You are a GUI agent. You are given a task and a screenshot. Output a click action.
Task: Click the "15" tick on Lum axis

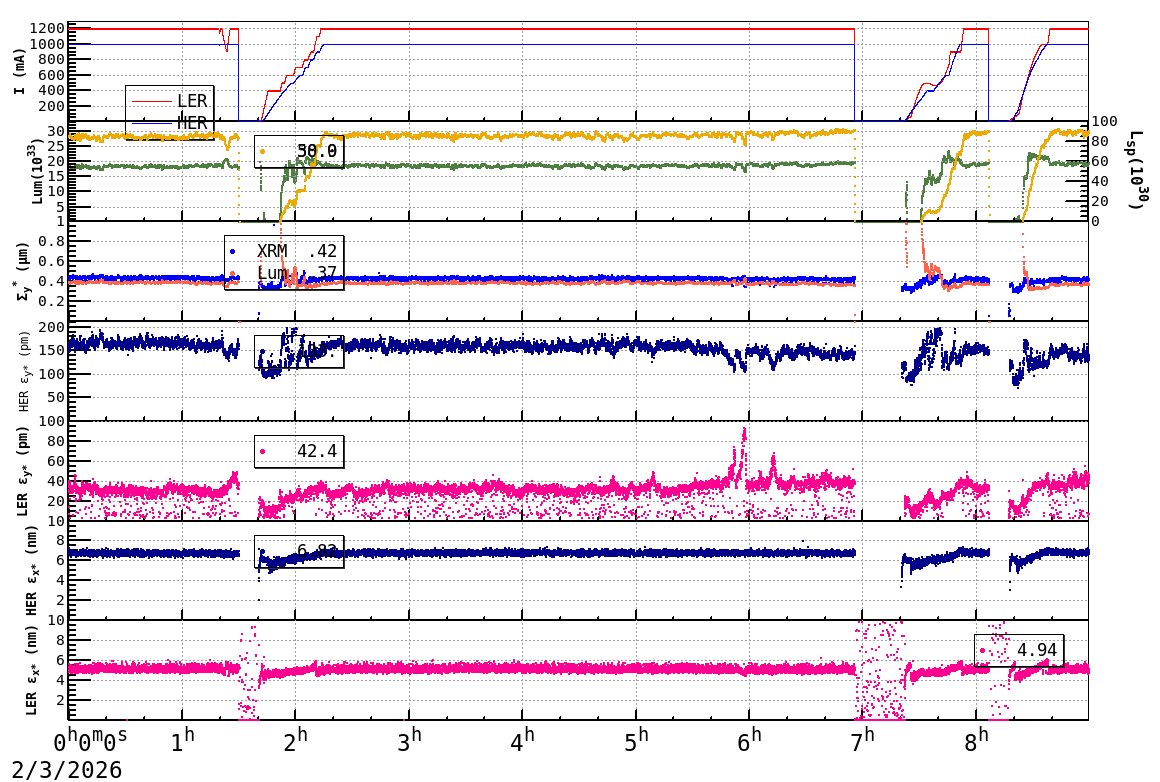[x=56, y=176]
